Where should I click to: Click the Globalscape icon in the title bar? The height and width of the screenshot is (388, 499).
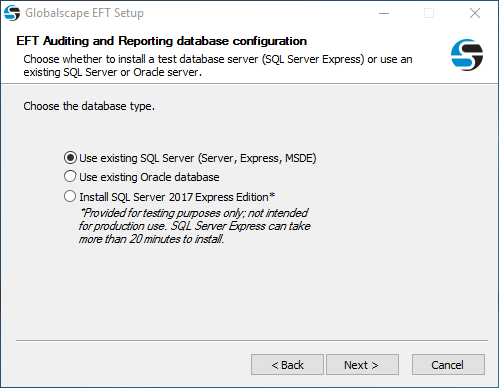(12, 13)
